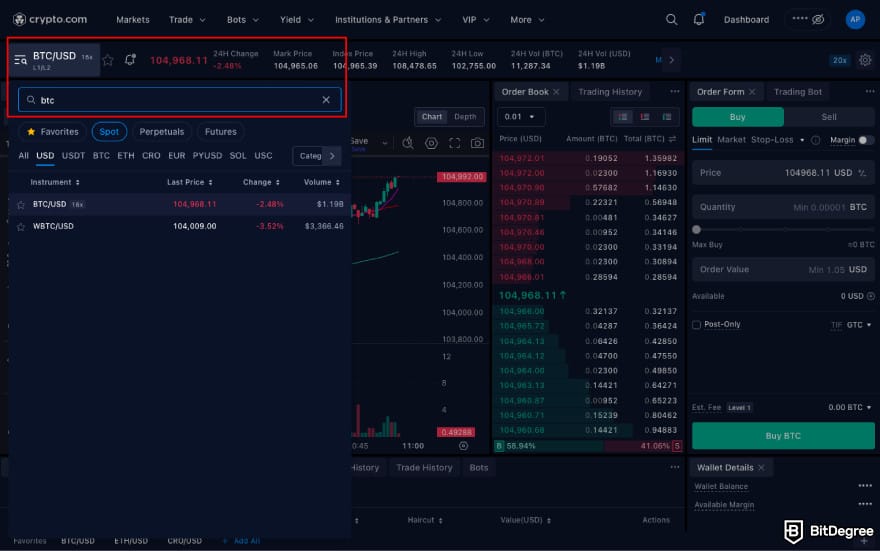Viewport: 880px width, 551px height.
Task: Show the next ticker stats with arrow
Action: (672, 59)
